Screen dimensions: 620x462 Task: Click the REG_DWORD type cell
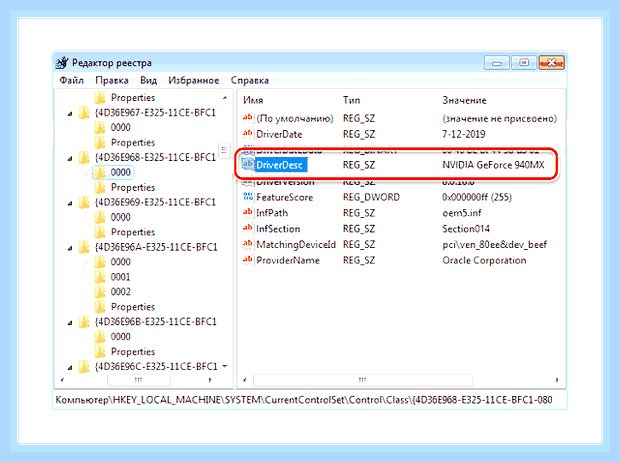(371, 197)
